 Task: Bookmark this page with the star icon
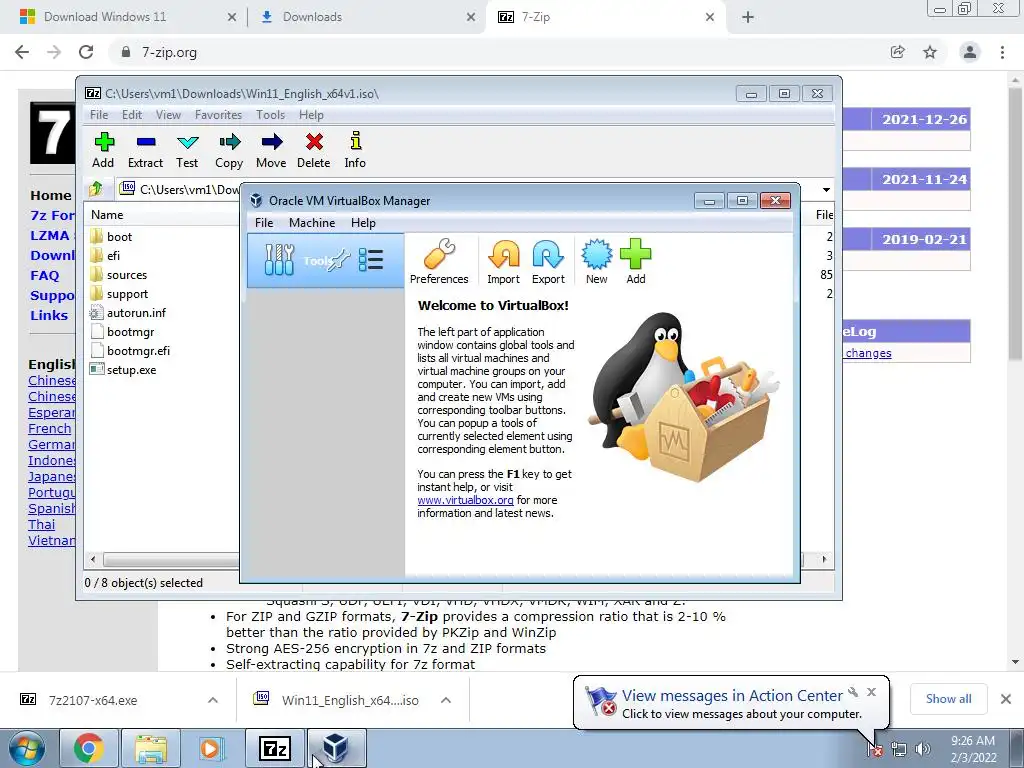(930, 52)
